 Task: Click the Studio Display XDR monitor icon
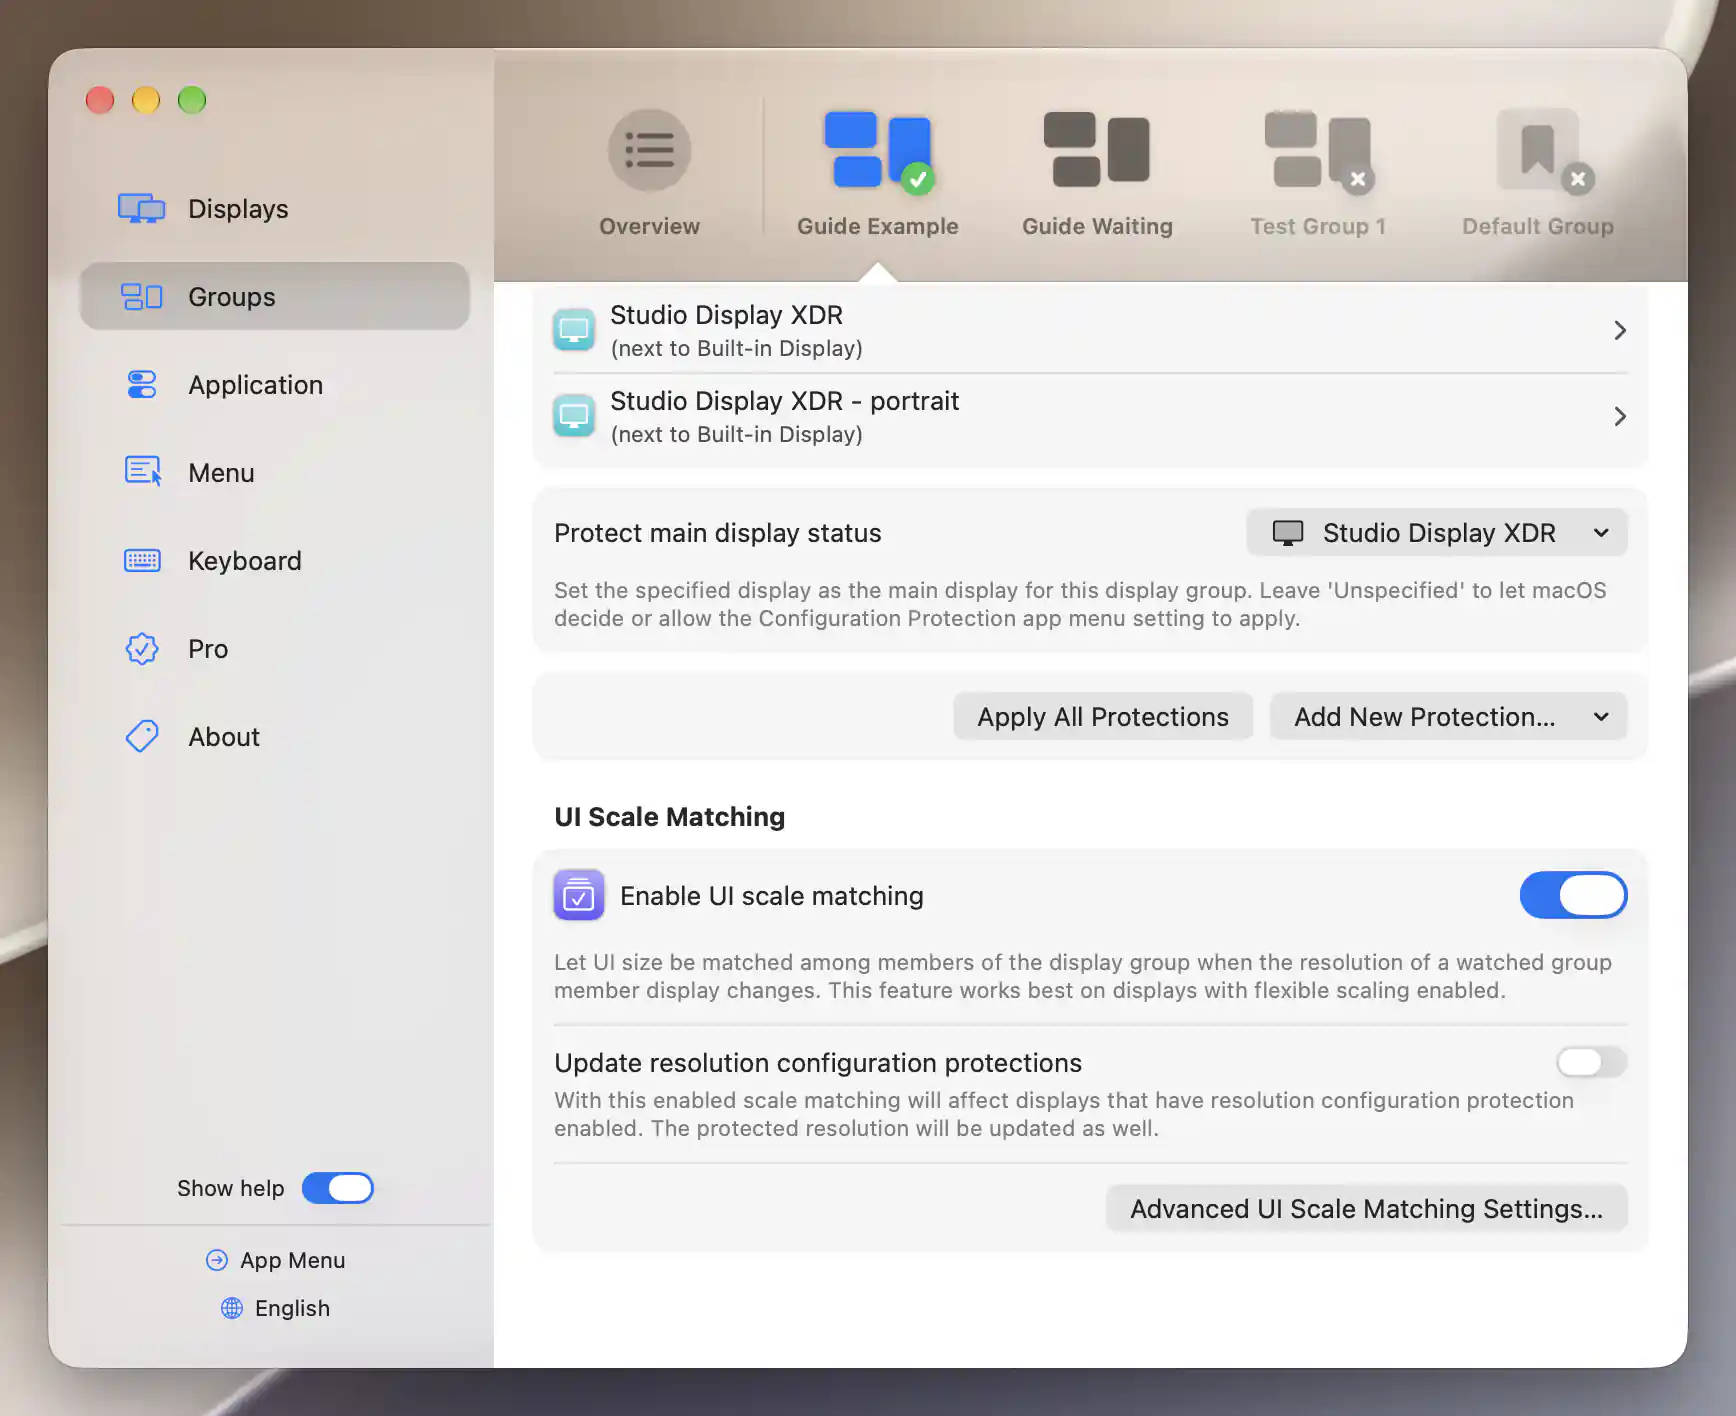tap(574, 330)
